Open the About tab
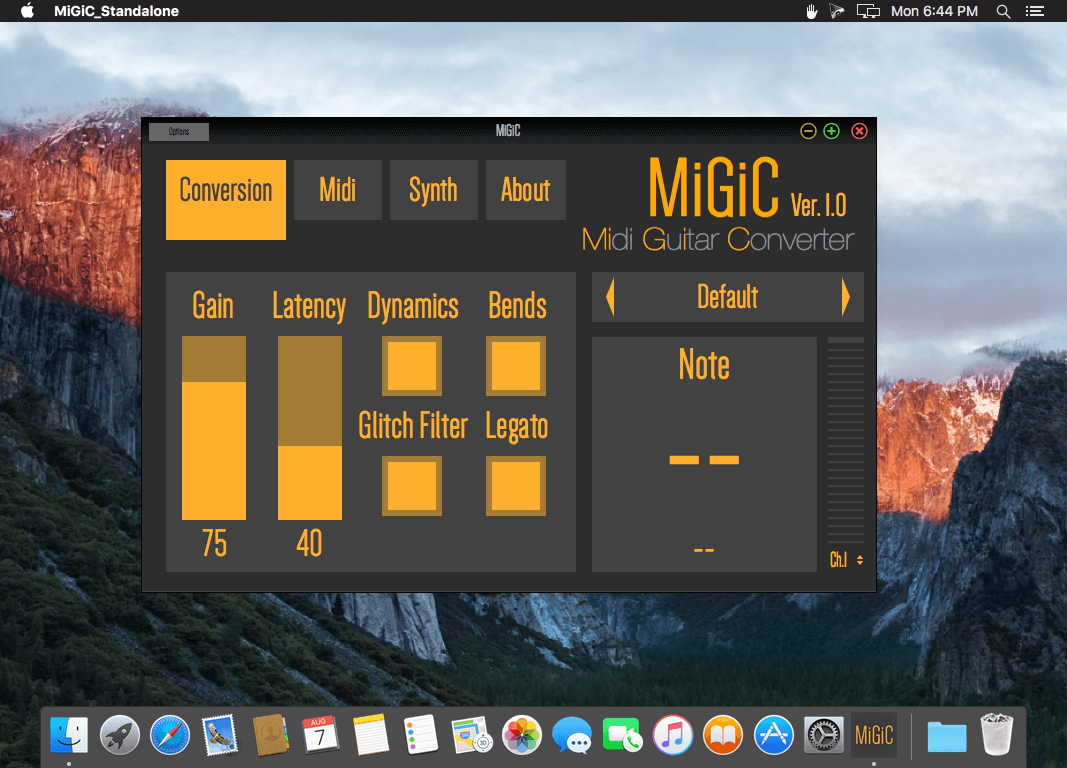The image size is (1067, 768). point(525,190)
